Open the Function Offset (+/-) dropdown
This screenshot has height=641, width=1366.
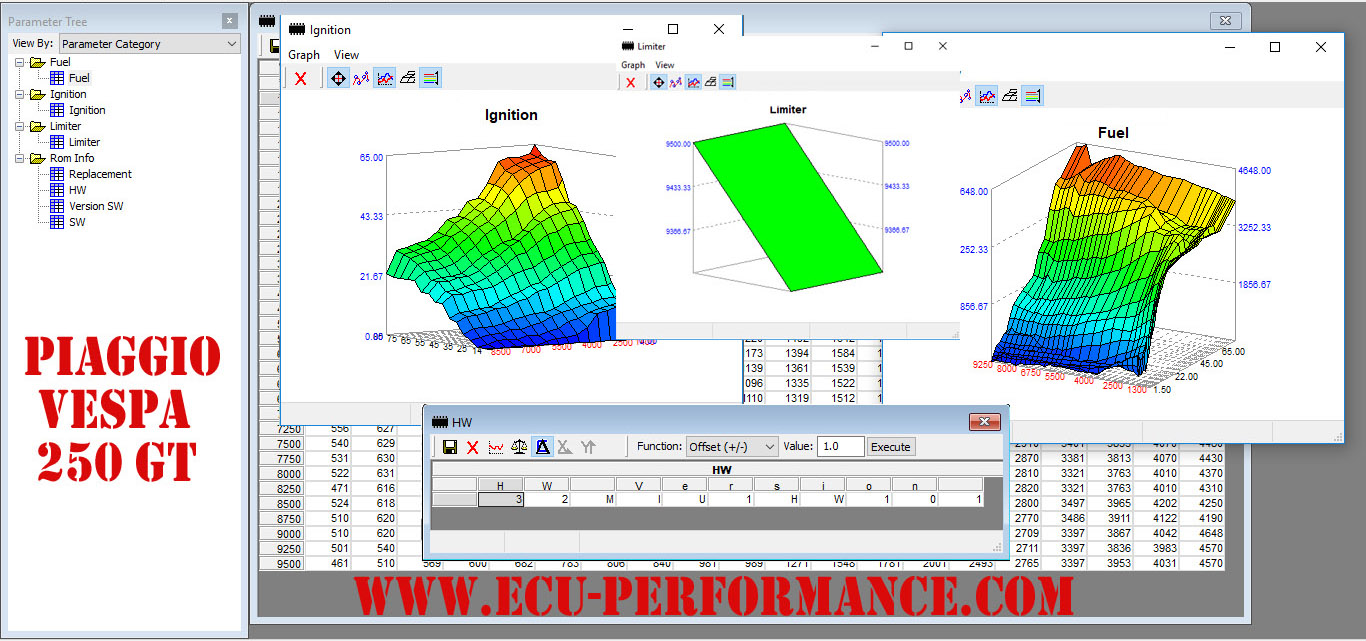732,447
